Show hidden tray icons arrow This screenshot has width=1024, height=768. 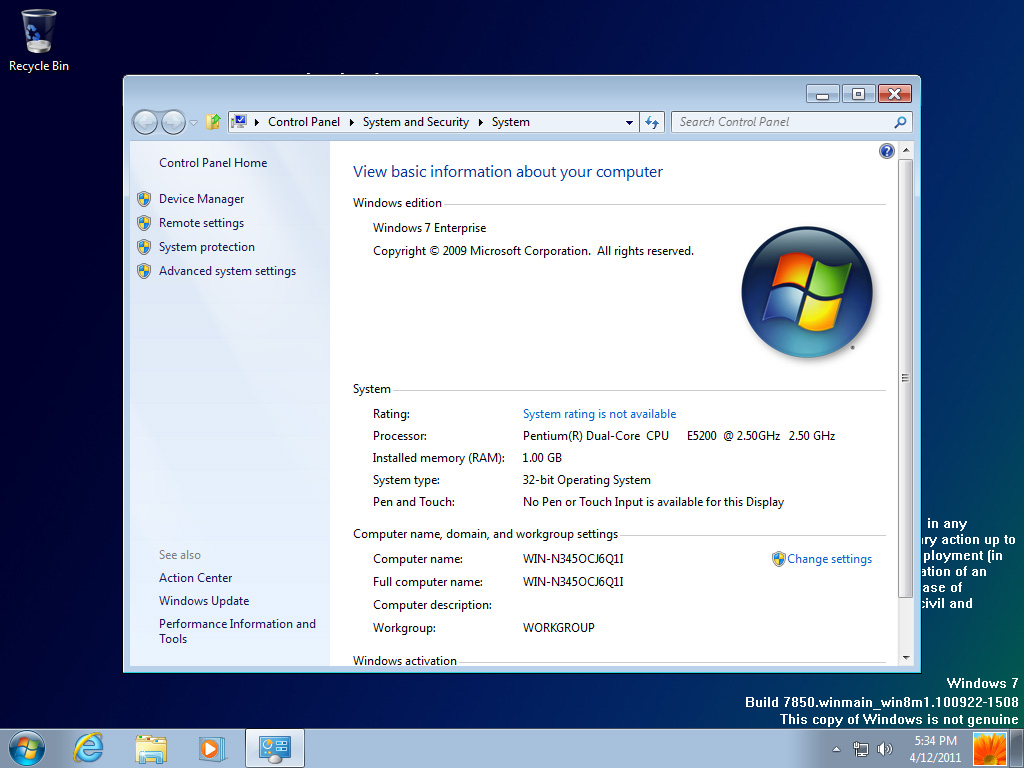tap(836, 749)
